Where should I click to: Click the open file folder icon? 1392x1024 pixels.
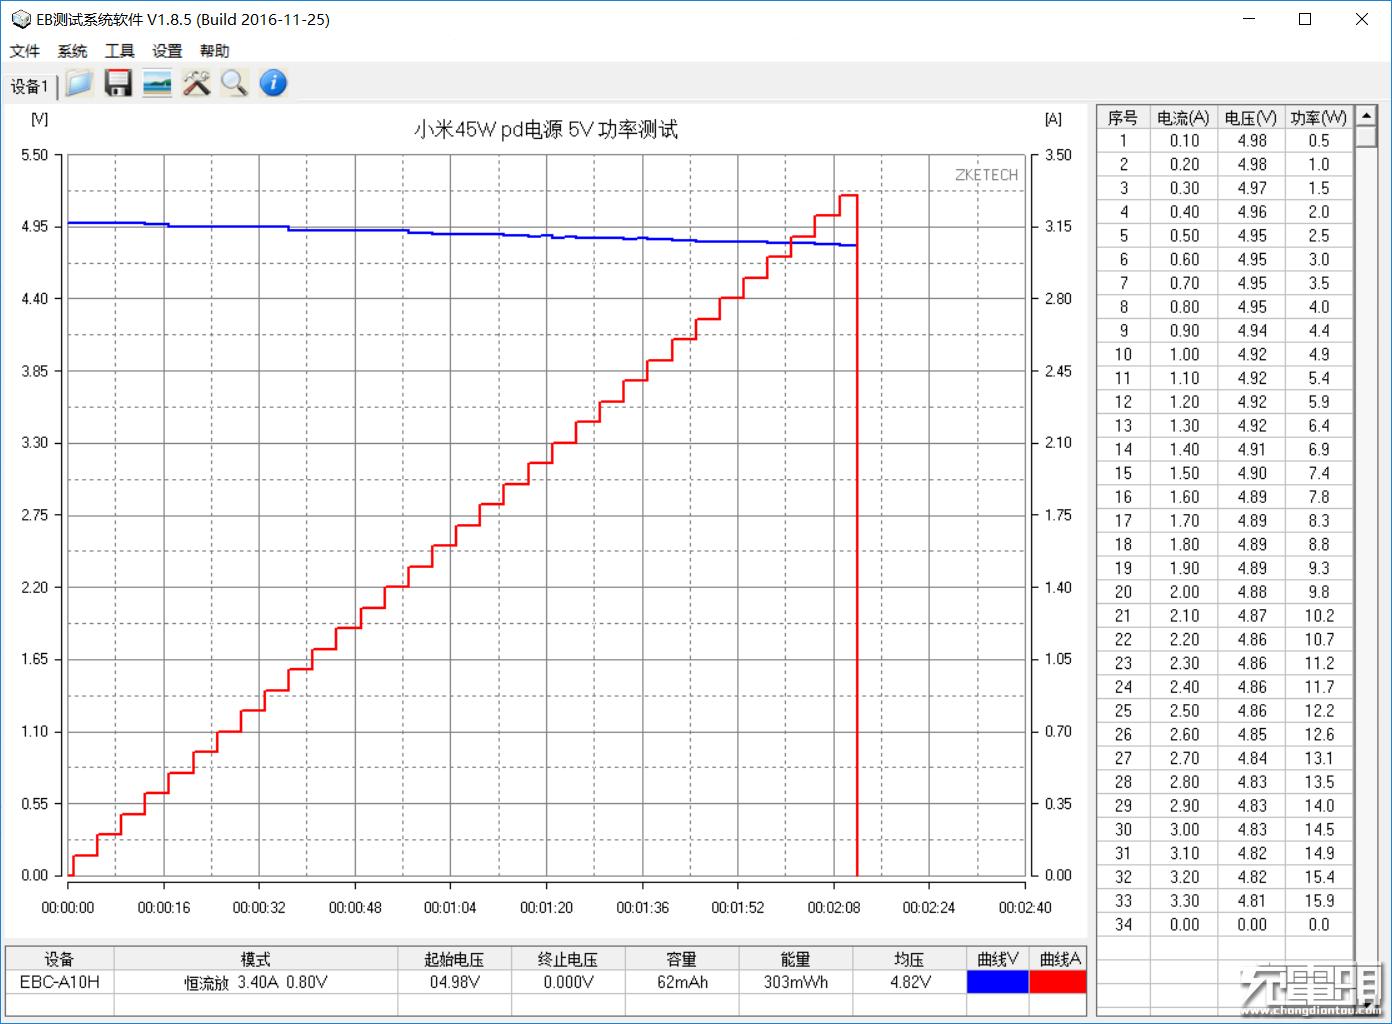[79, 83]
